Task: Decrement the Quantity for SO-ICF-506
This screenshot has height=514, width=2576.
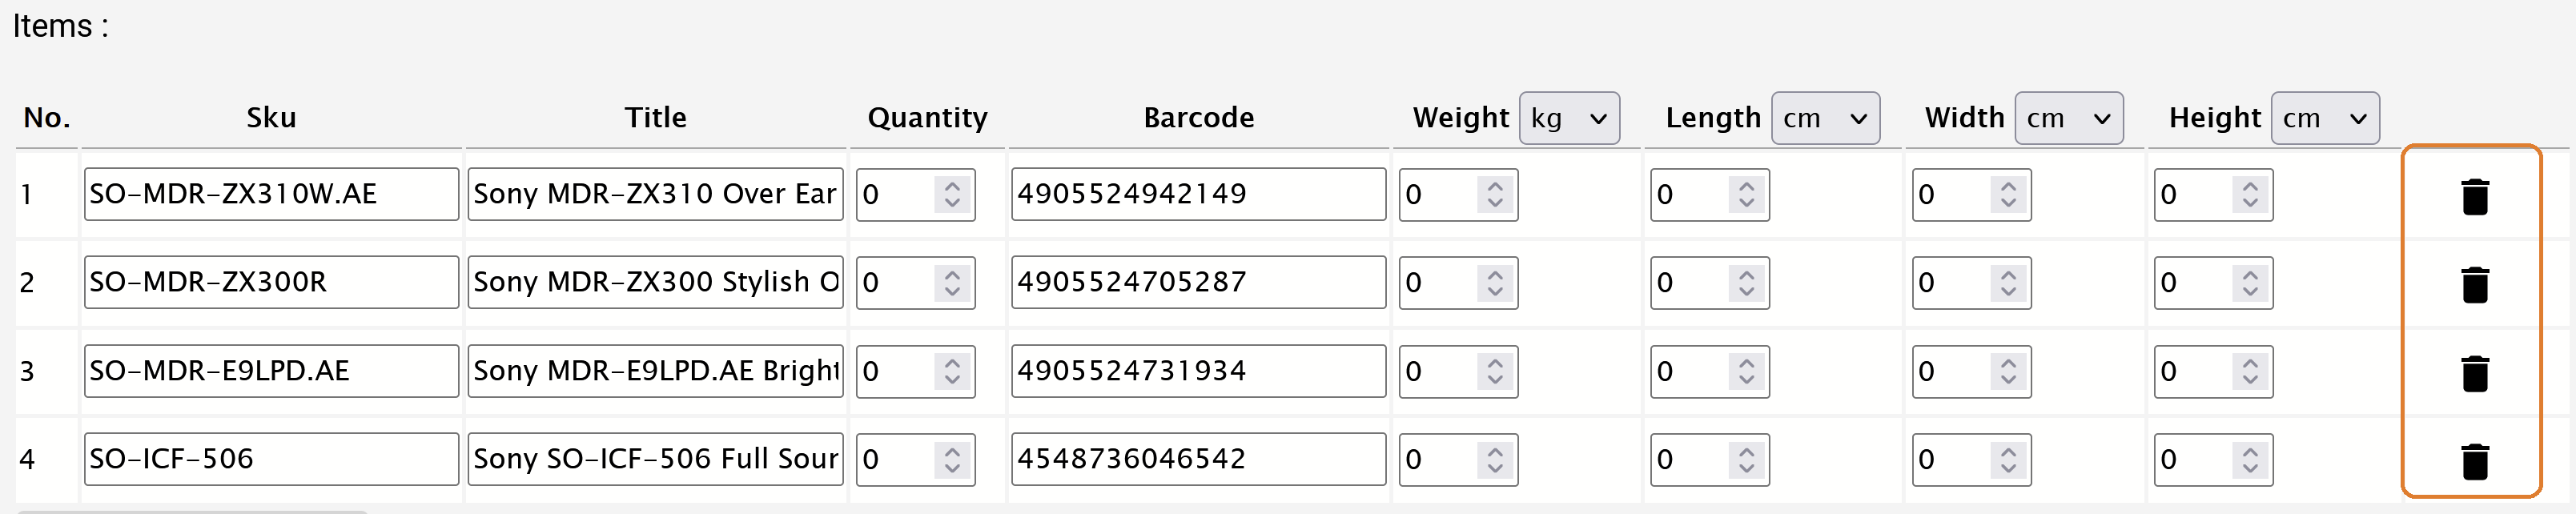Action: 951,468
